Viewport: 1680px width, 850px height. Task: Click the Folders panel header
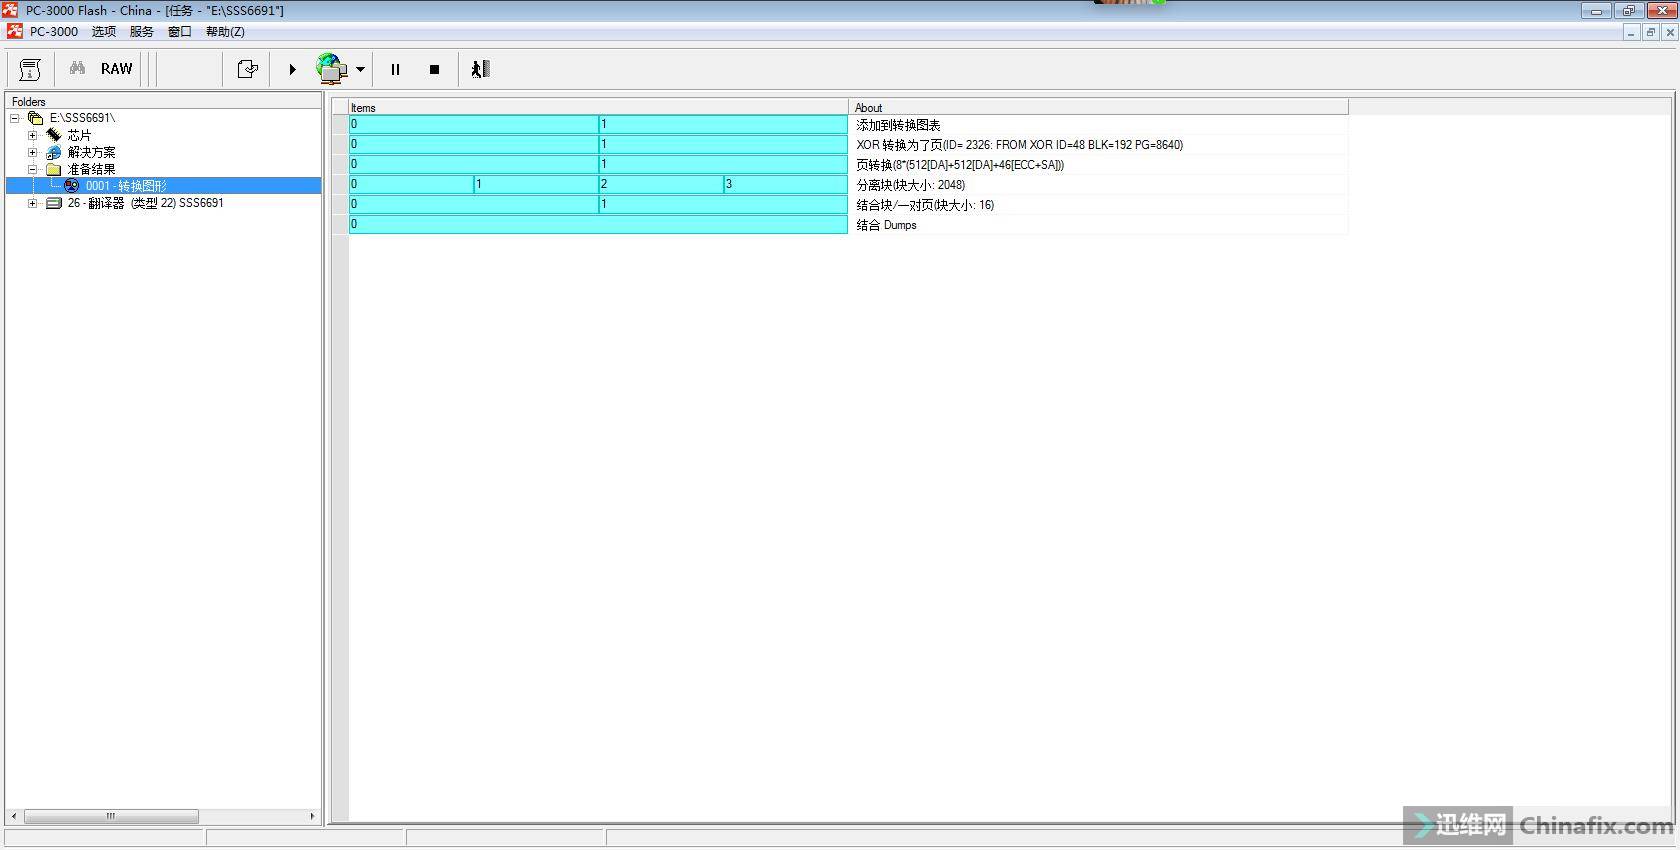pyautogui.click(x=164, y=101)
